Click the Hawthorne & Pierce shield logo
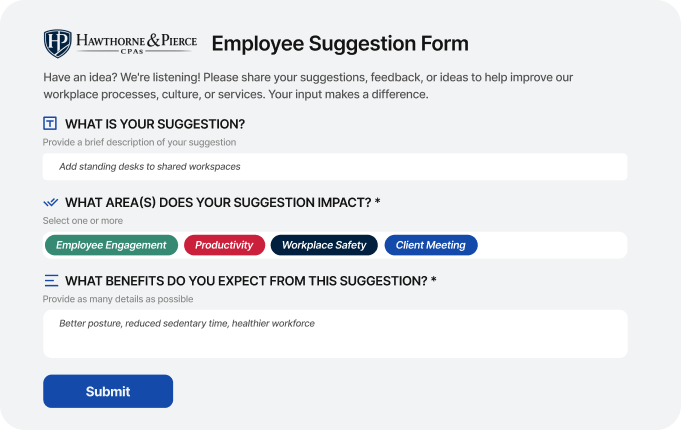This screenshot has height=430, width=681. 57,43
